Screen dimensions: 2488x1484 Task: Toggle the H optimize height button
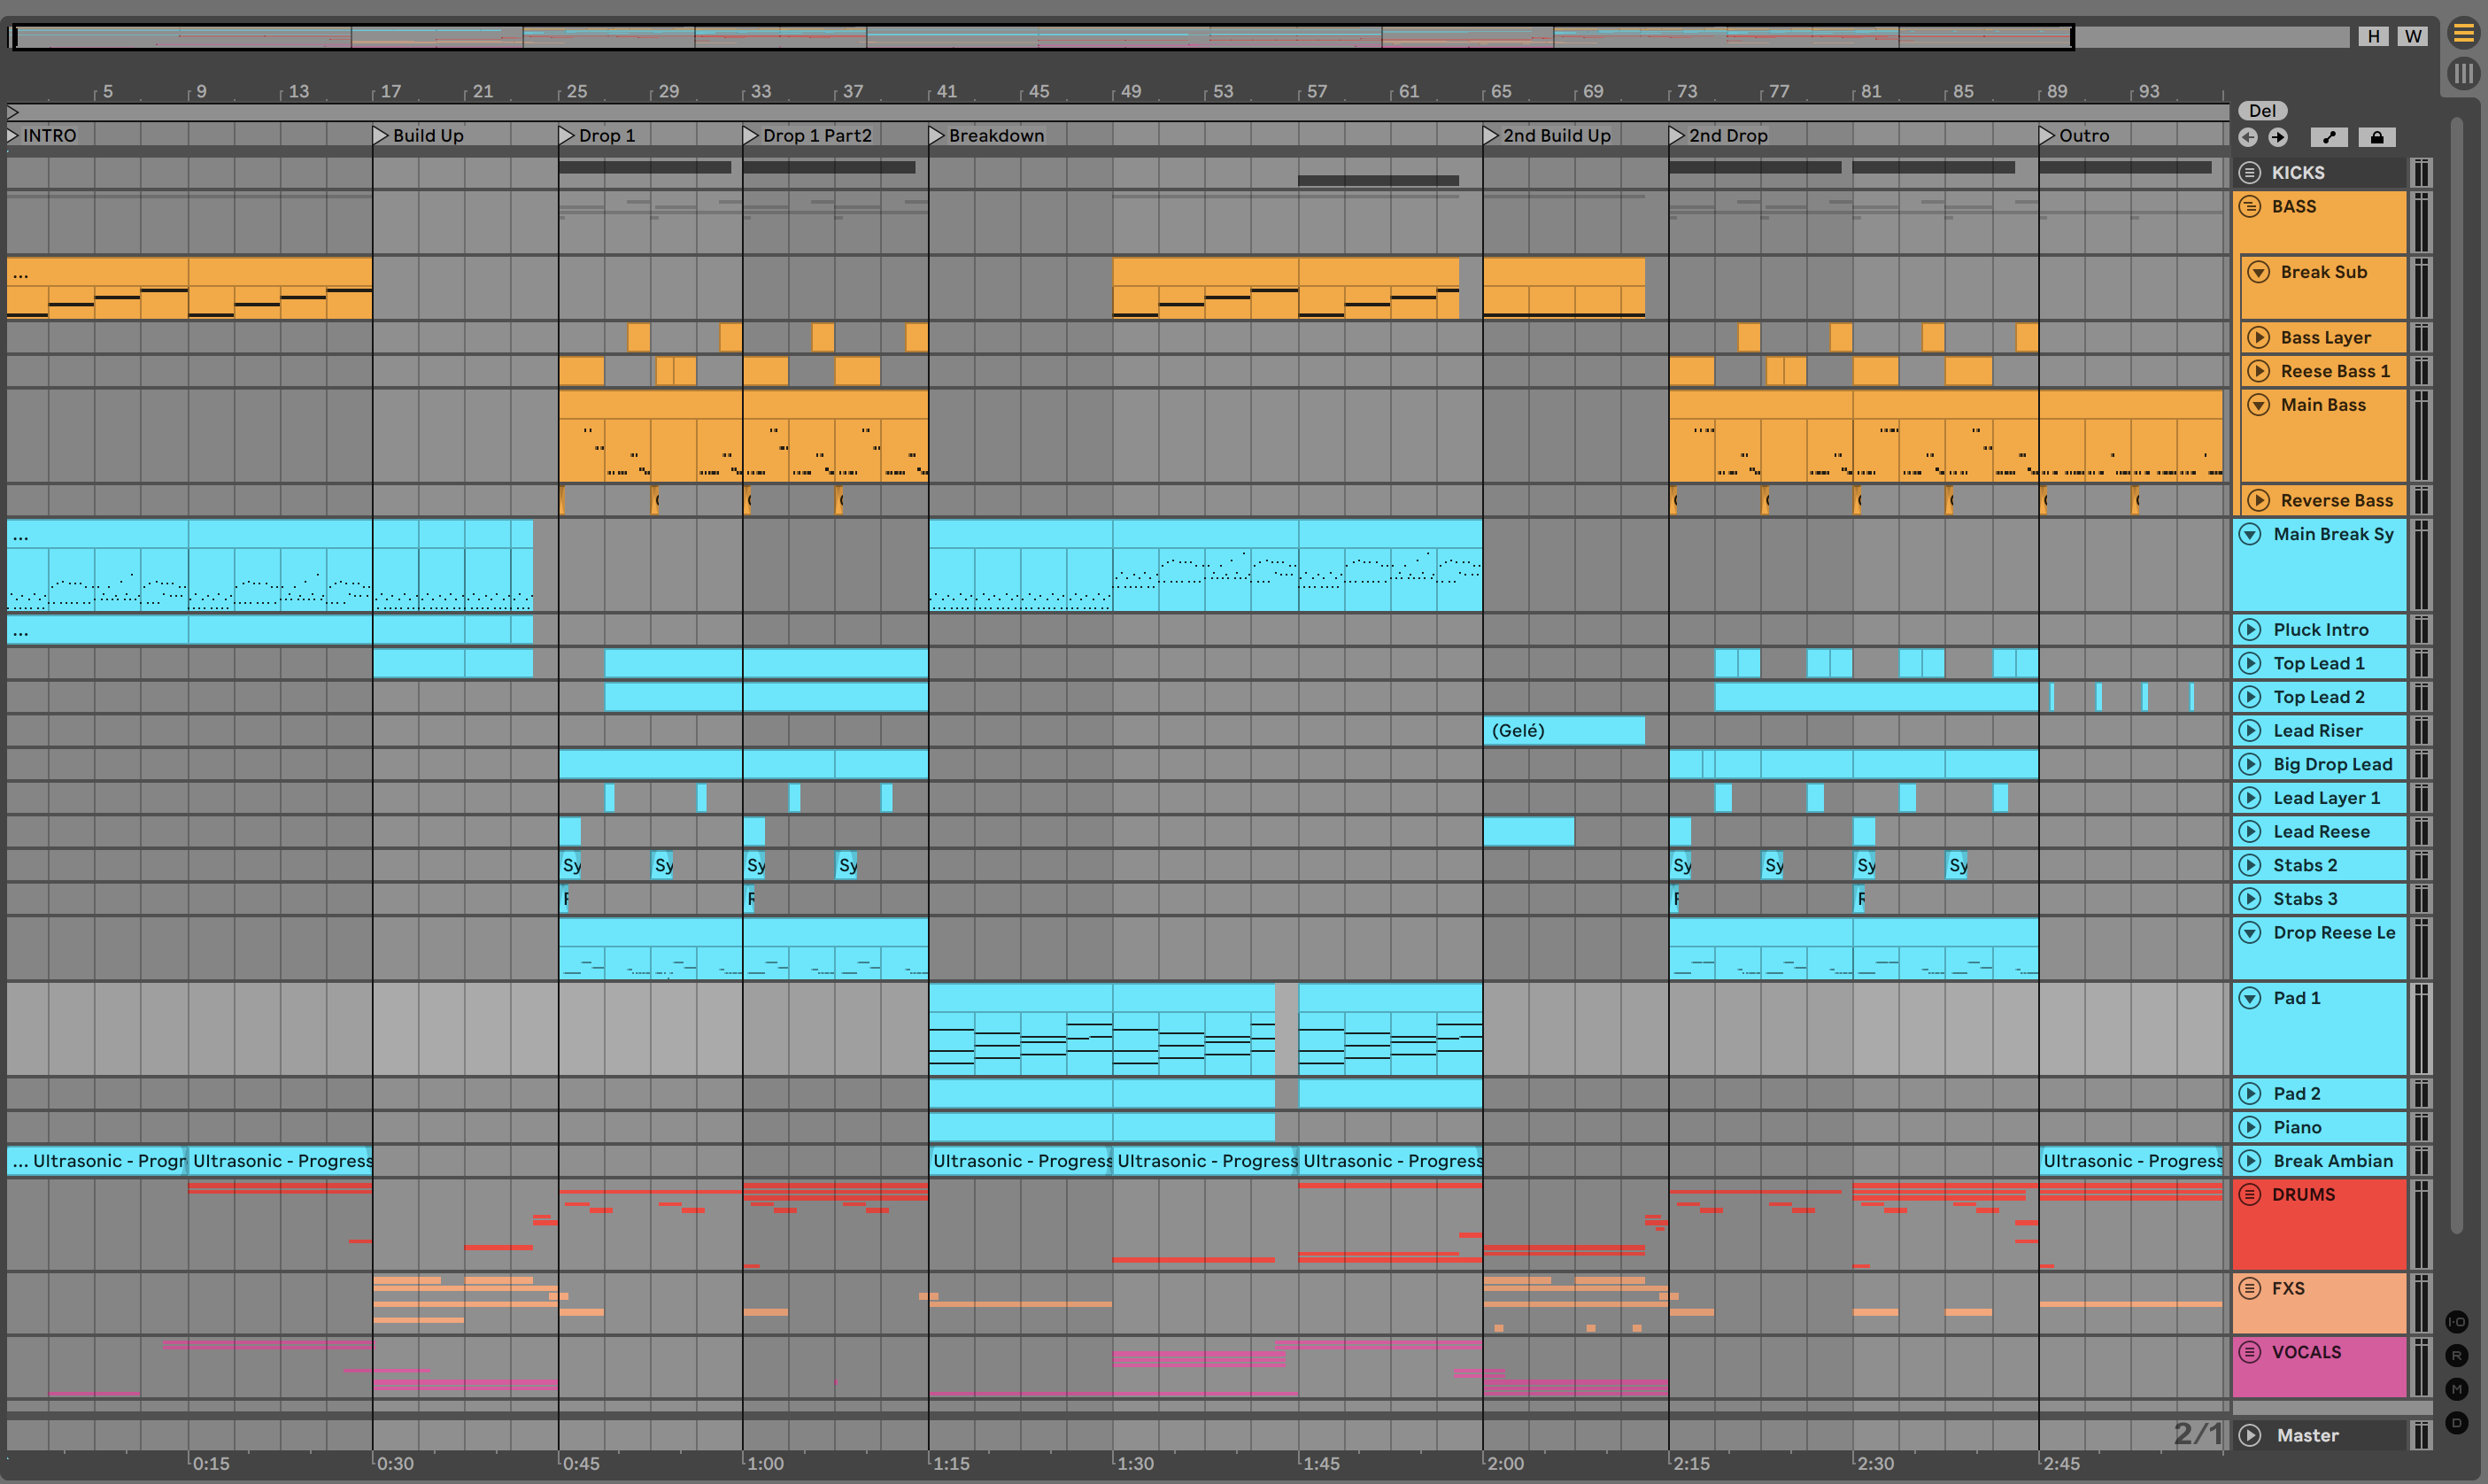click(2373, 36)
